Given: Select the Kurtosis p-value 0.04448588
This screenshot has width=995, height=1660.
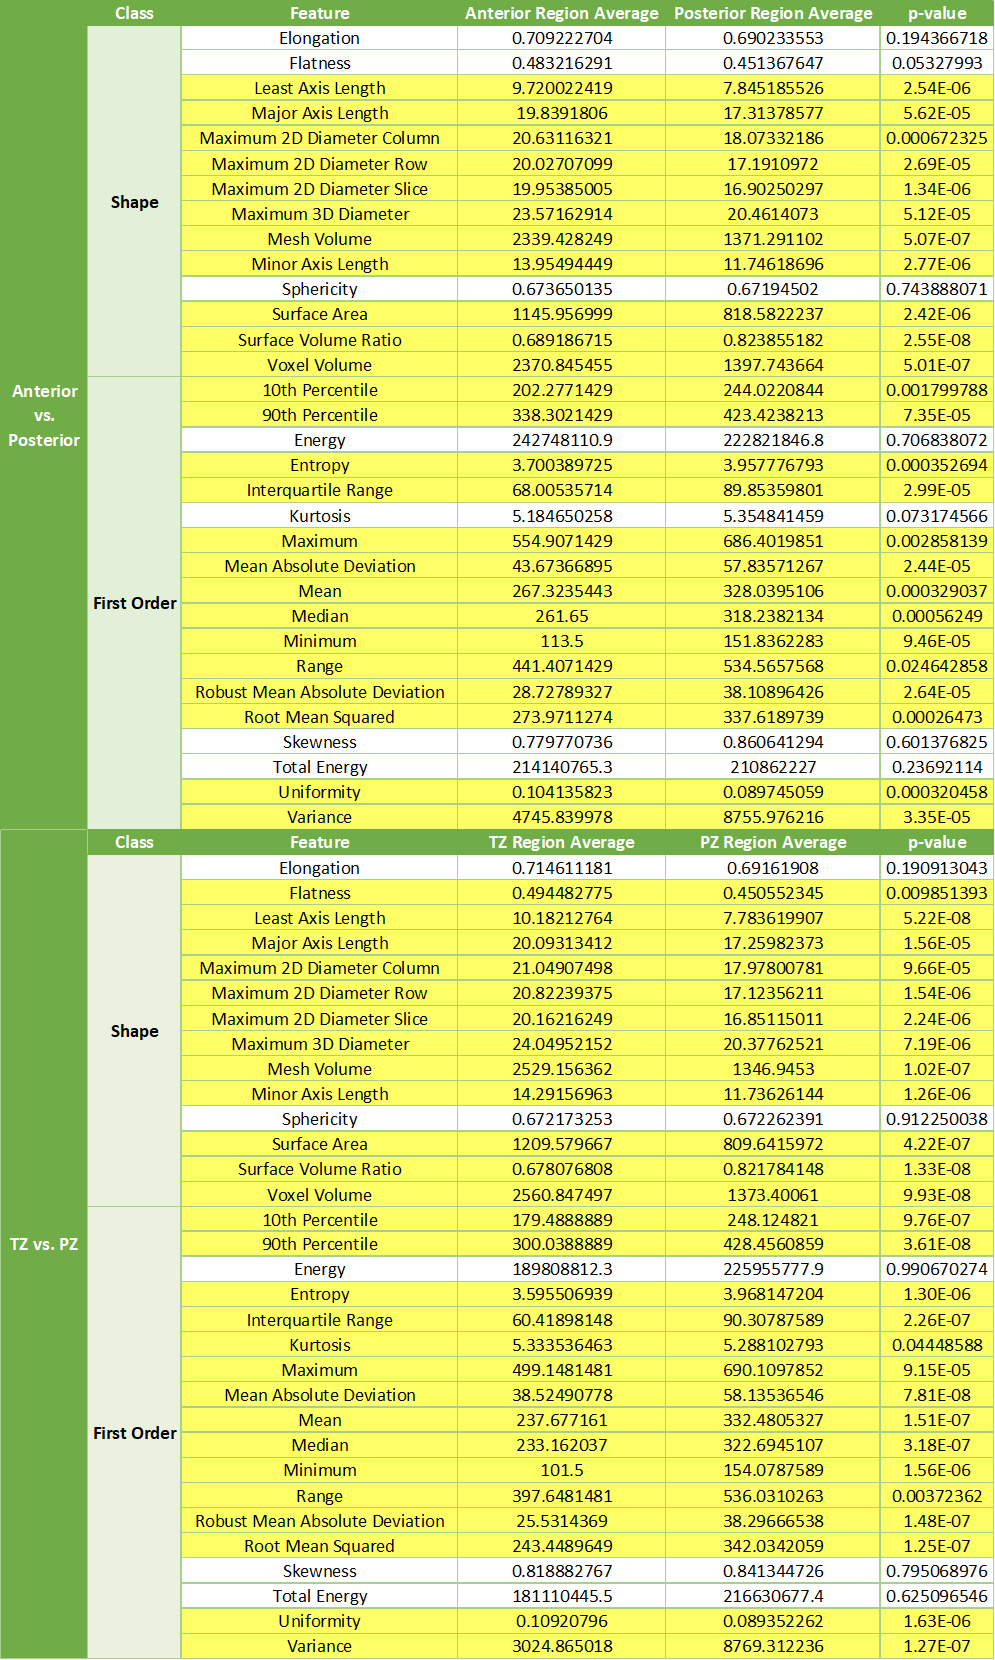Looking at the screenshot, I should [937, 1345].
